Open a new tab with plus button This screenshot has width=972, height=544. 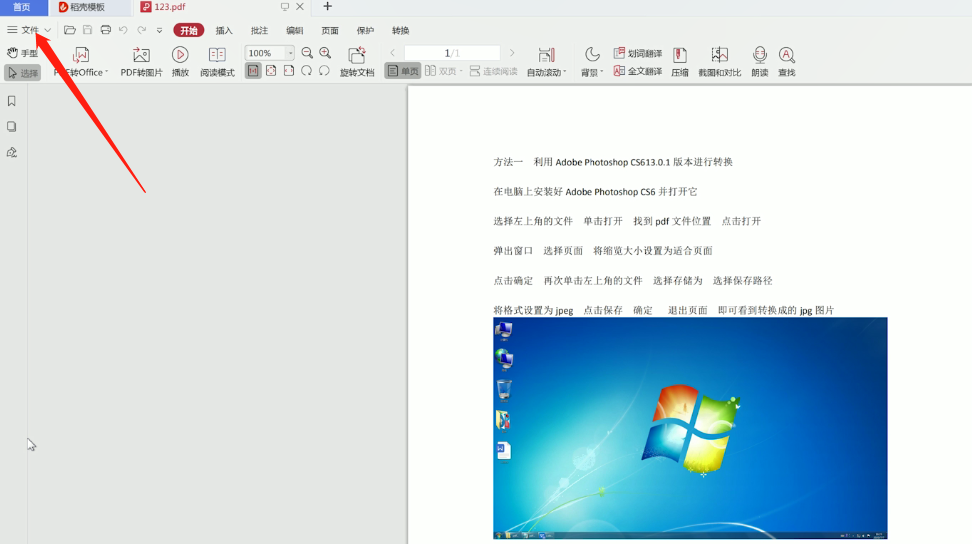(327, 6)
